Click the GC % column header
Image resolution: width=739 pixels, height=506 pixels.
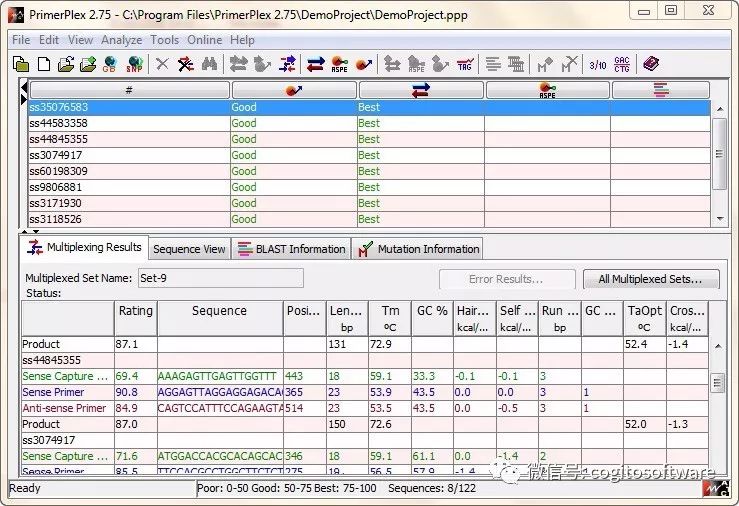pos(432,318)
